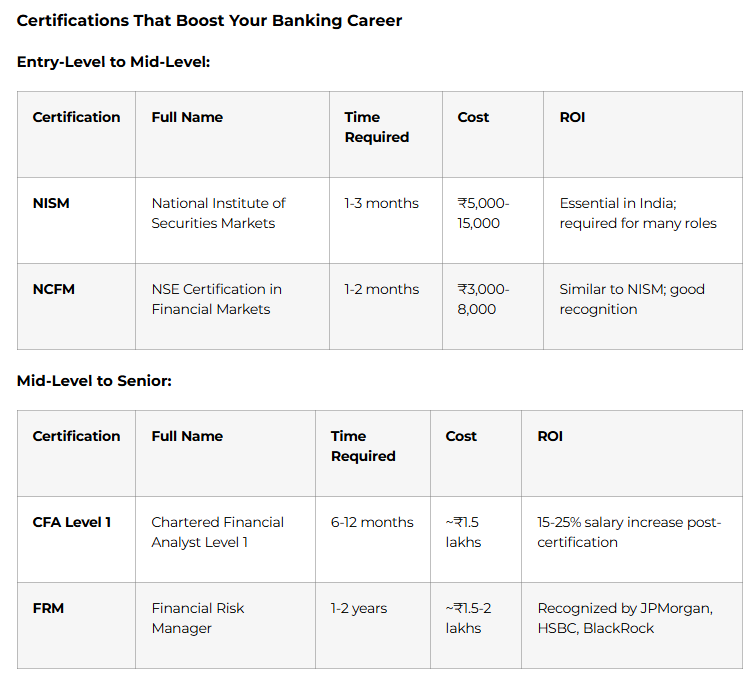Screen dimensions: 749x677
Task: Select "Chartered Financial Analyst Level 1" cell
Action: (217, 532)
